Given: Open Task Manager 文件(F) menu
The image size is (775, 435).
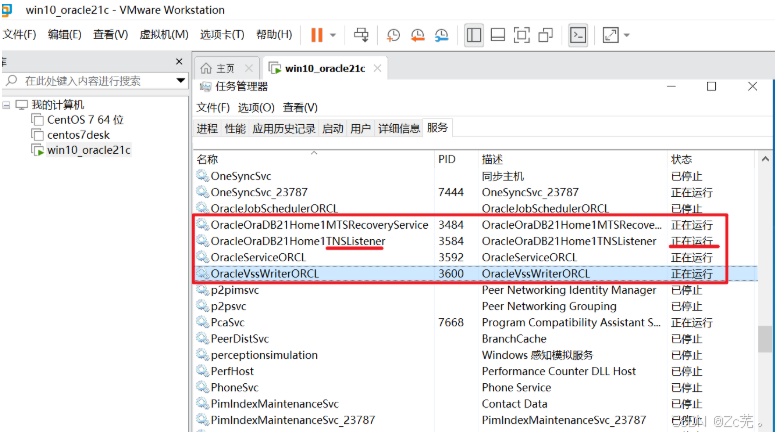Looking at the screenshot, I should [213, 108].
